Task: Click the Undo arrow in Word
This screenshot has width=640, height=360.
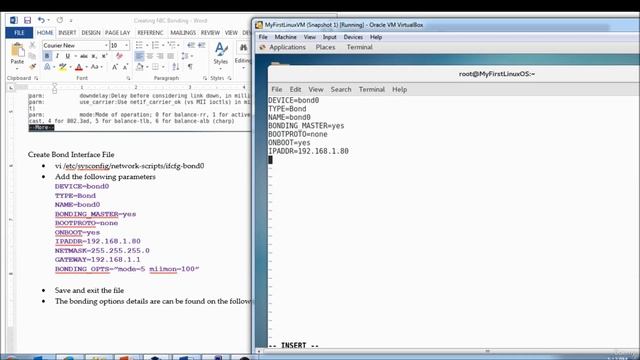Action: 41,20
